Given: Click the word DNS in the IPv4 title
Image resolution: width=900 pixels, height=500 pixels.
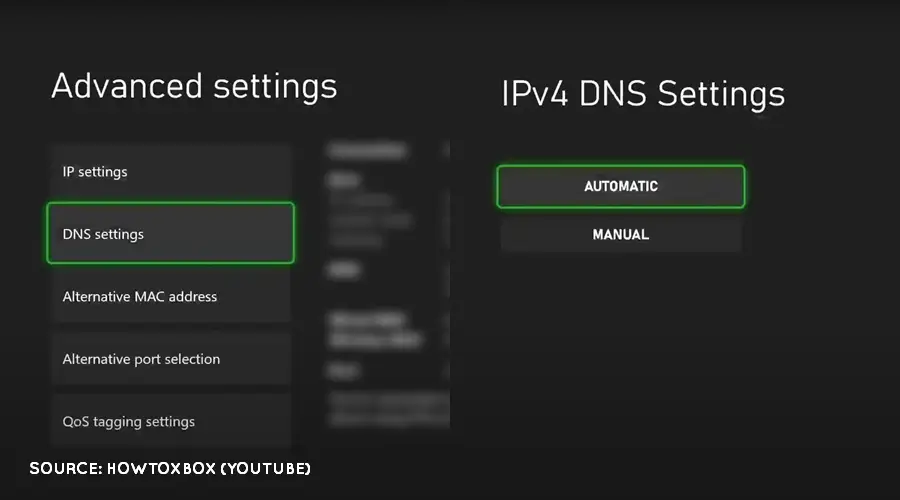Looking at the screenshot, I should [614, 94].
